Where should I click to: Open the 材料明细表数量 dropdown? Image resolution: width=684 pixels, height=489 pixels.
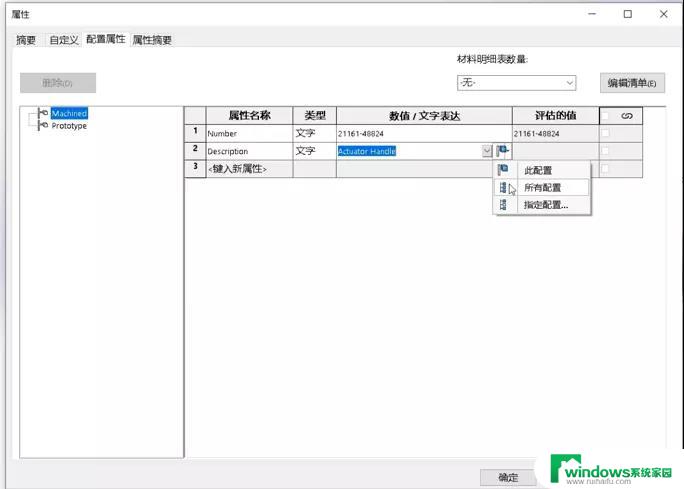(x=516, y=82)
